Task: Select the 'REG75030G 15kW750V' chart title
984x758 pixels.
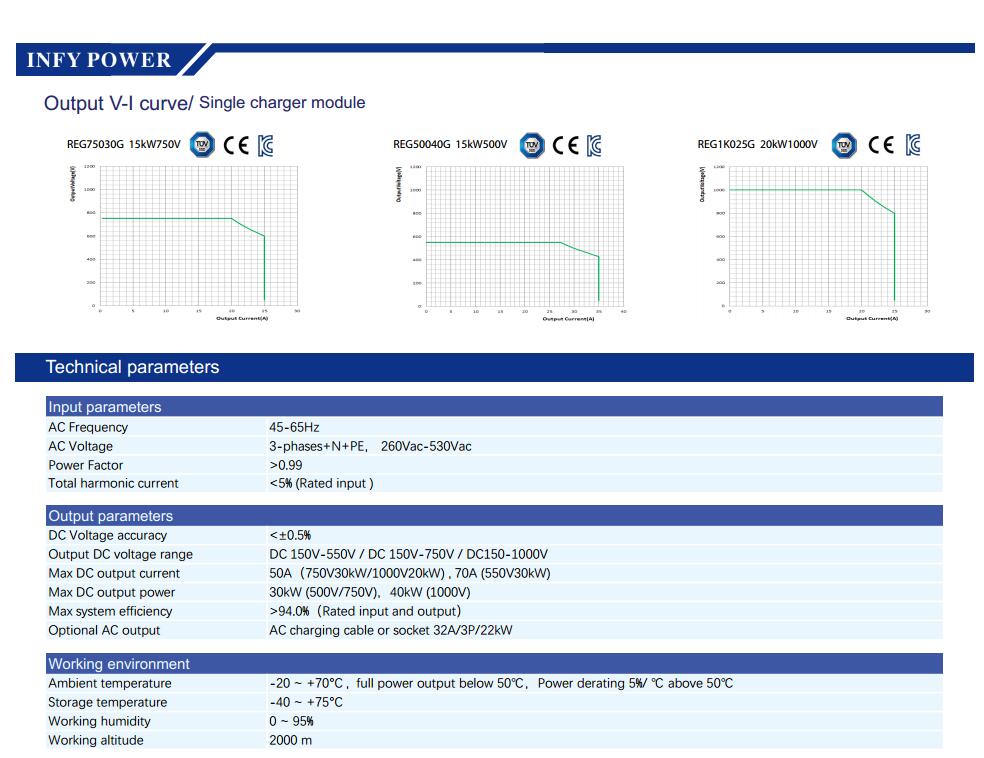Action: tap(124, 144)
